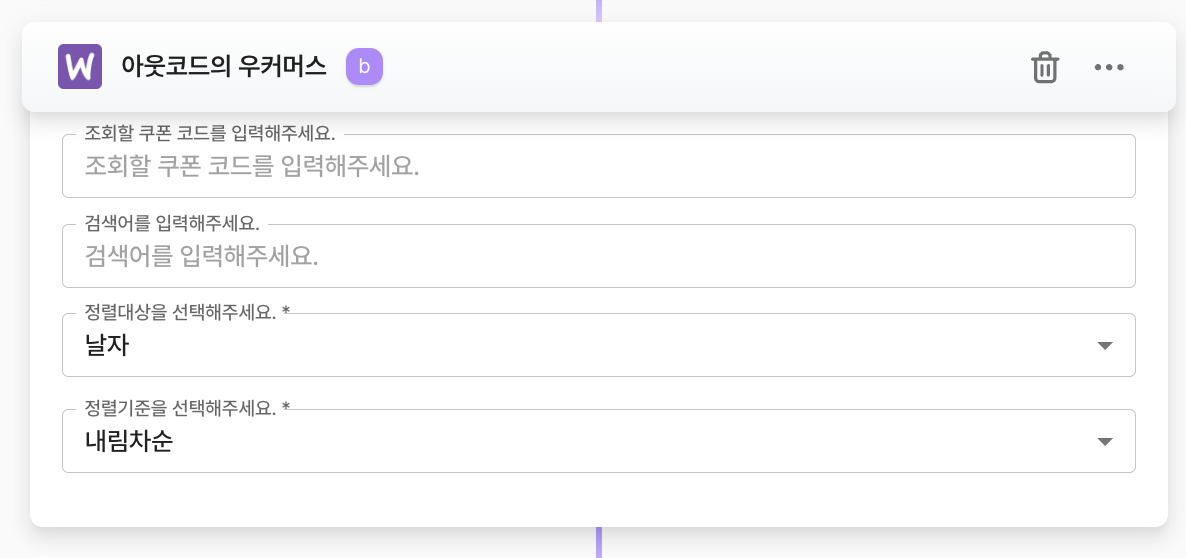Expand the 내림차순 sort order dropdown arrow
Viewport: 1186px width, 558px height.
(1105, 442)
